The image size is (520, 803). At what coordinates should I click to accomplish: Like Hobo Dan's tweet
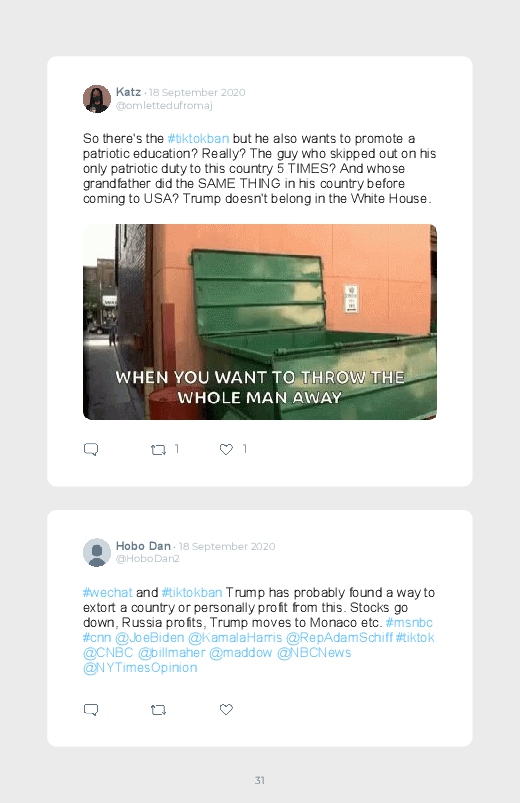(226, 709)
